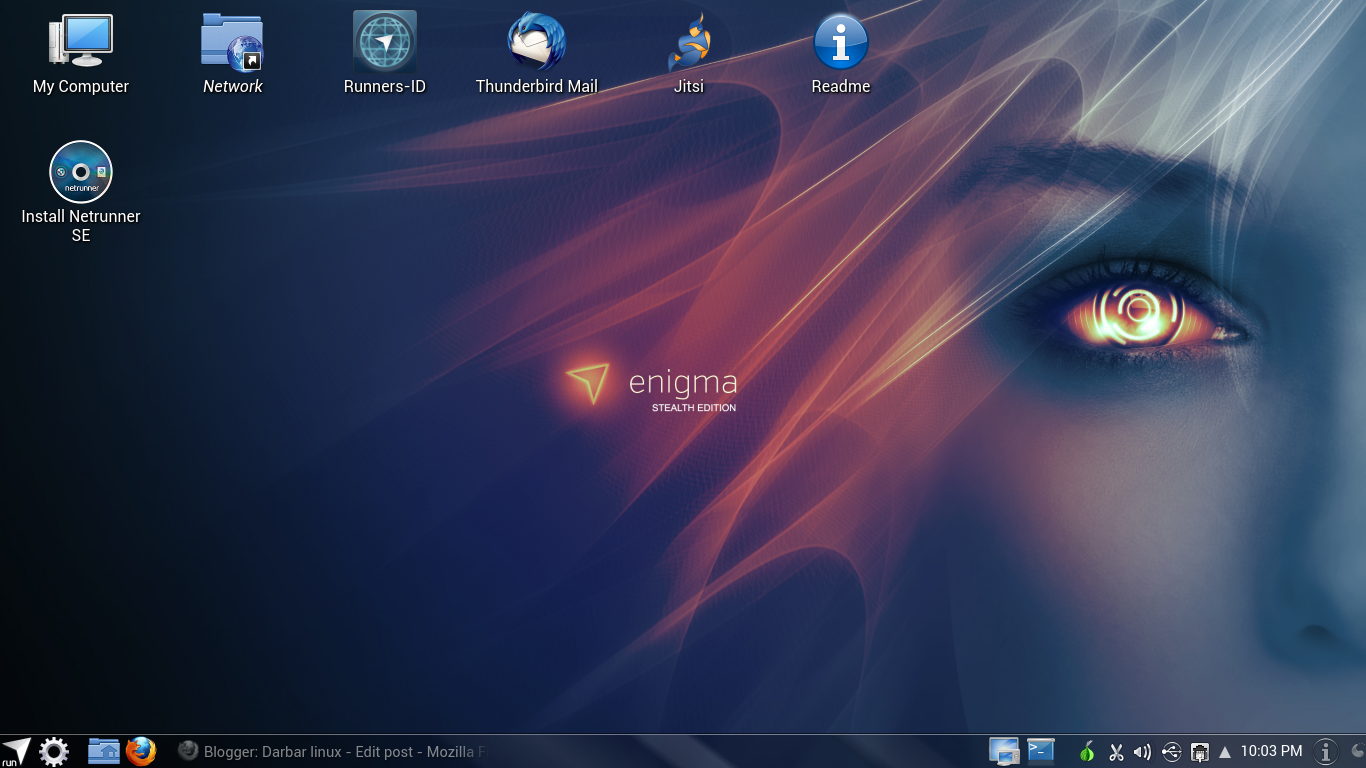Image resolution: width=1366 pixels, height=768 pixels.
Task: Launch Install Netrunner SE
Action: pyautogui.click(x=80, y=172)
